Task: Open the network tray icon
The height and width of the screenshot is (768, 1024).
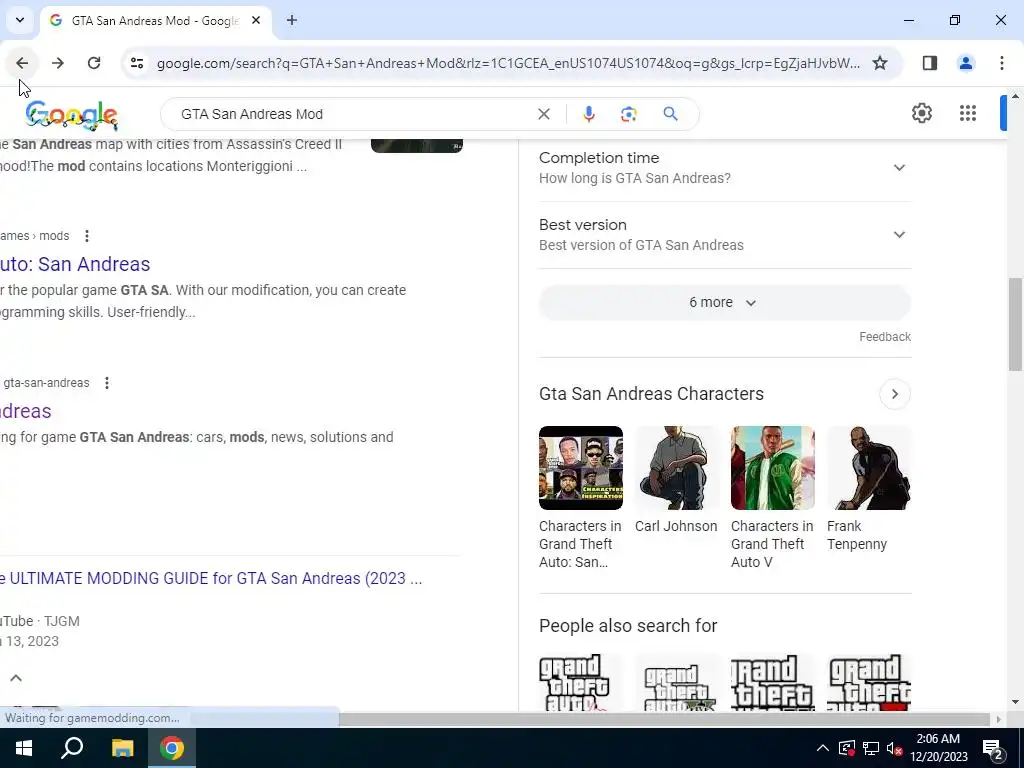Action: coord(871,748)
